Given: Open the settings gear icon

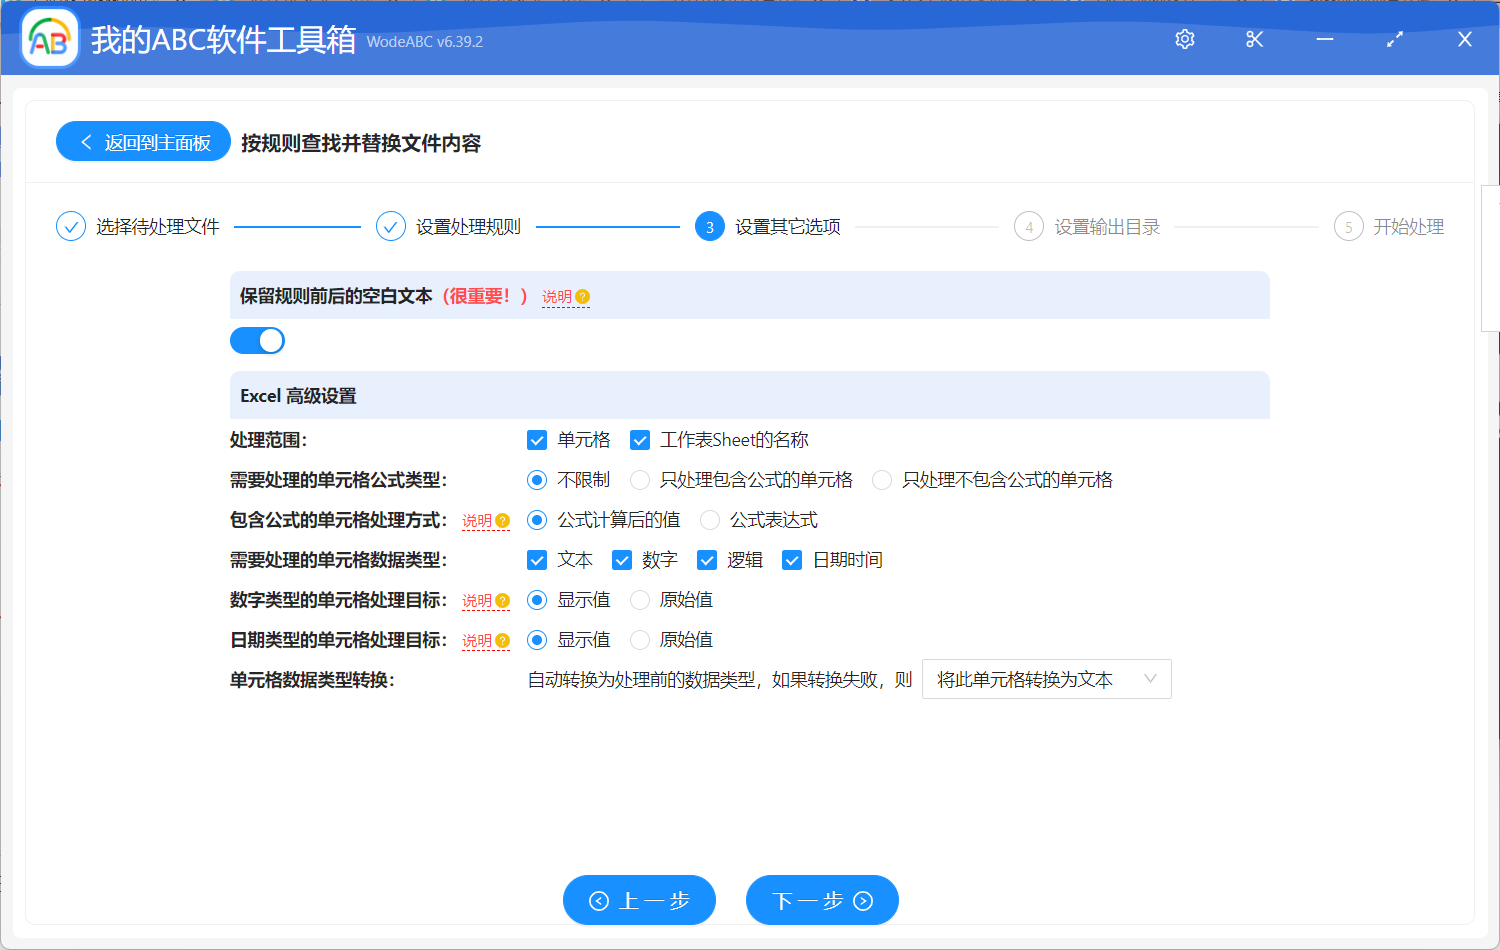Looking at the screenshot, I should click(1184, 39).
